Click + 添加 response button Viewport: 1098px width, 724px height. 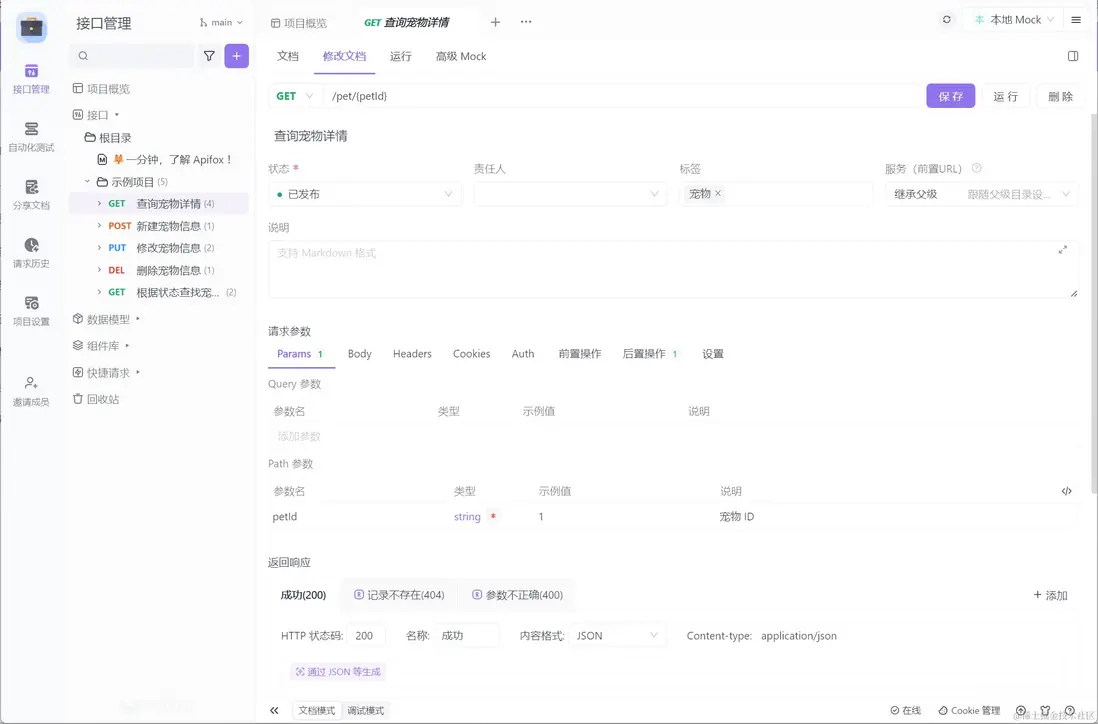[1050, 595]
